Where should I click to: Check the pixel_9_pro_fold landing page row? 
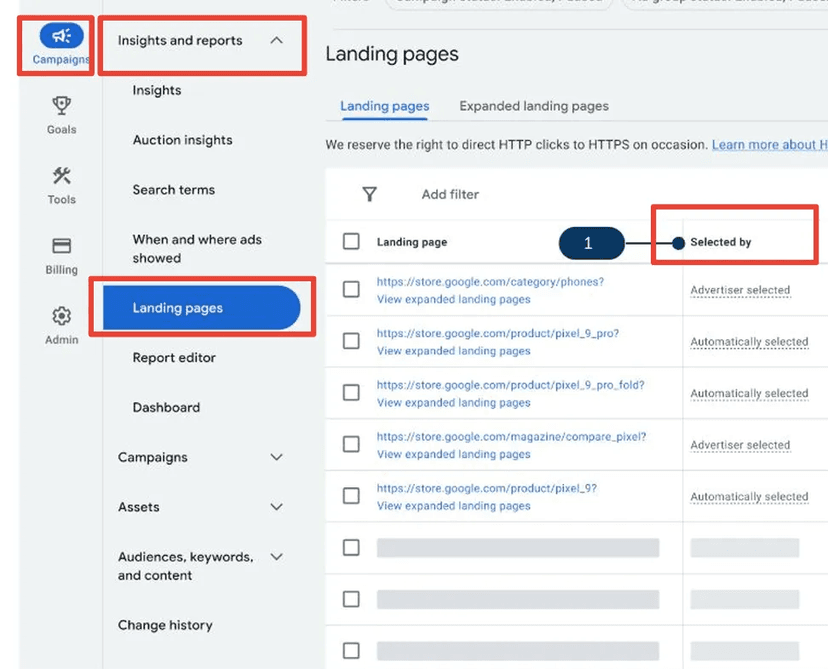(351, 392)
